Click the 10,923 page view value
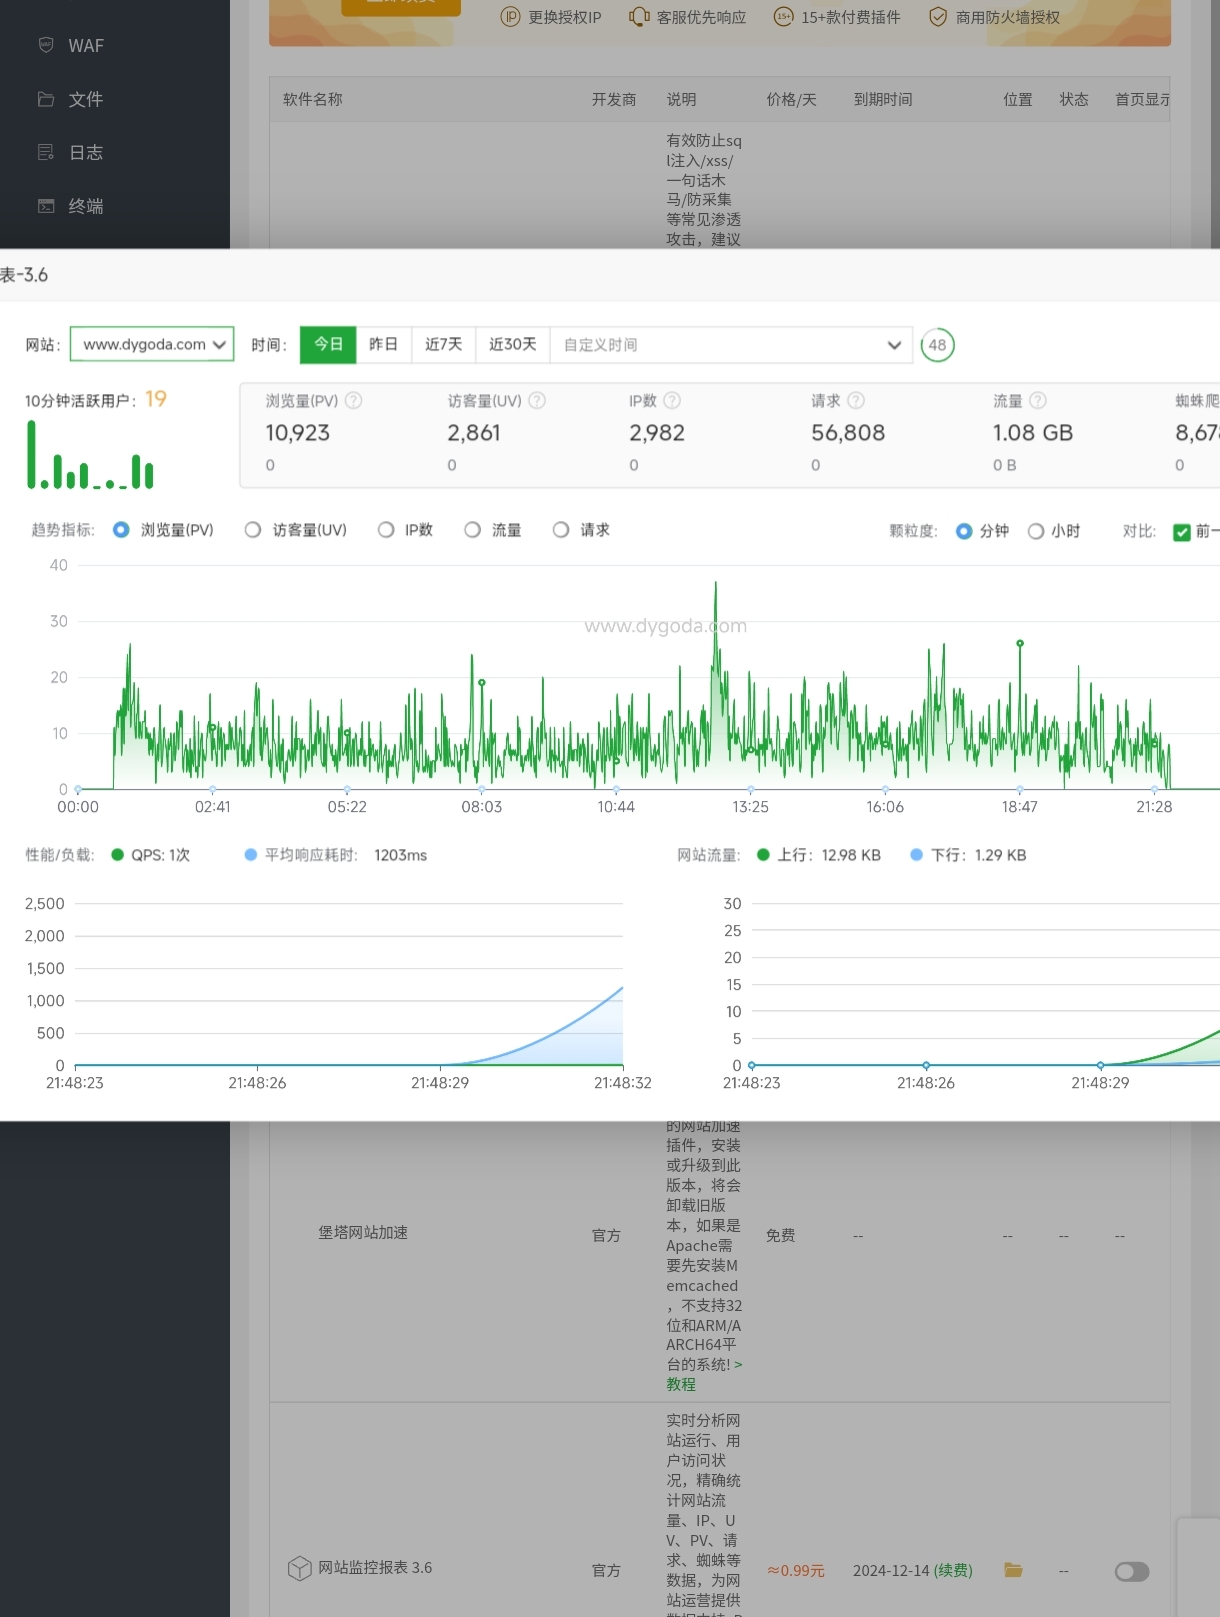 click(297, 433)
